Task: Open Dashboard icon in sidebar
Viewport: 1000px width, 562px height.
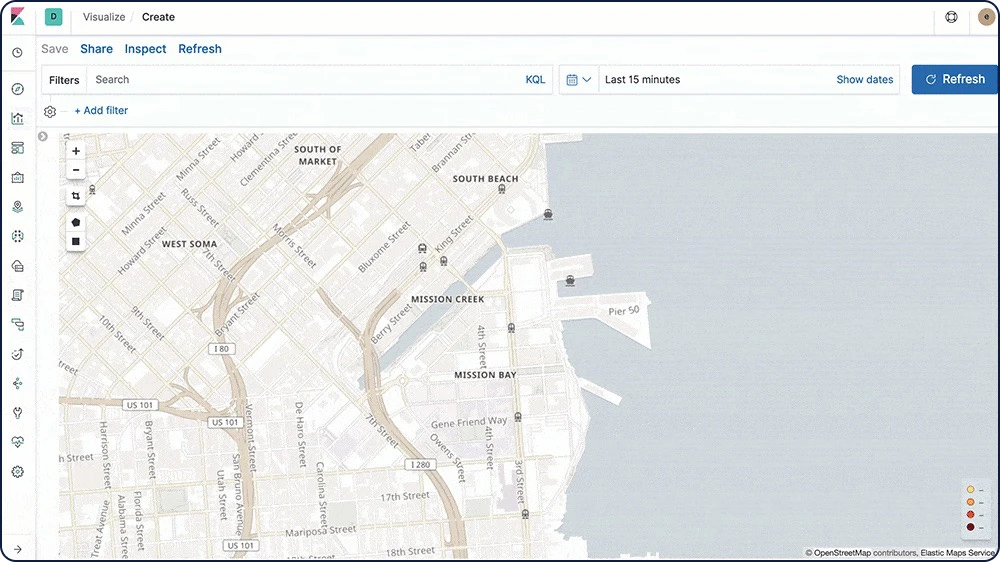Action: pos(18,148)
